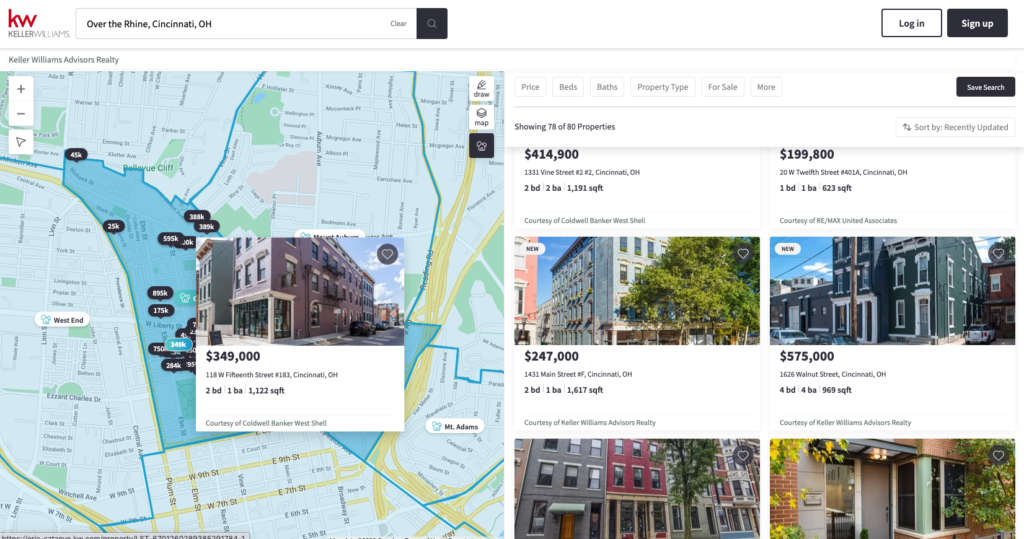Open the Price filter dropdown
The width and height of the screenshot is (1024, 539).
[530, 87]
